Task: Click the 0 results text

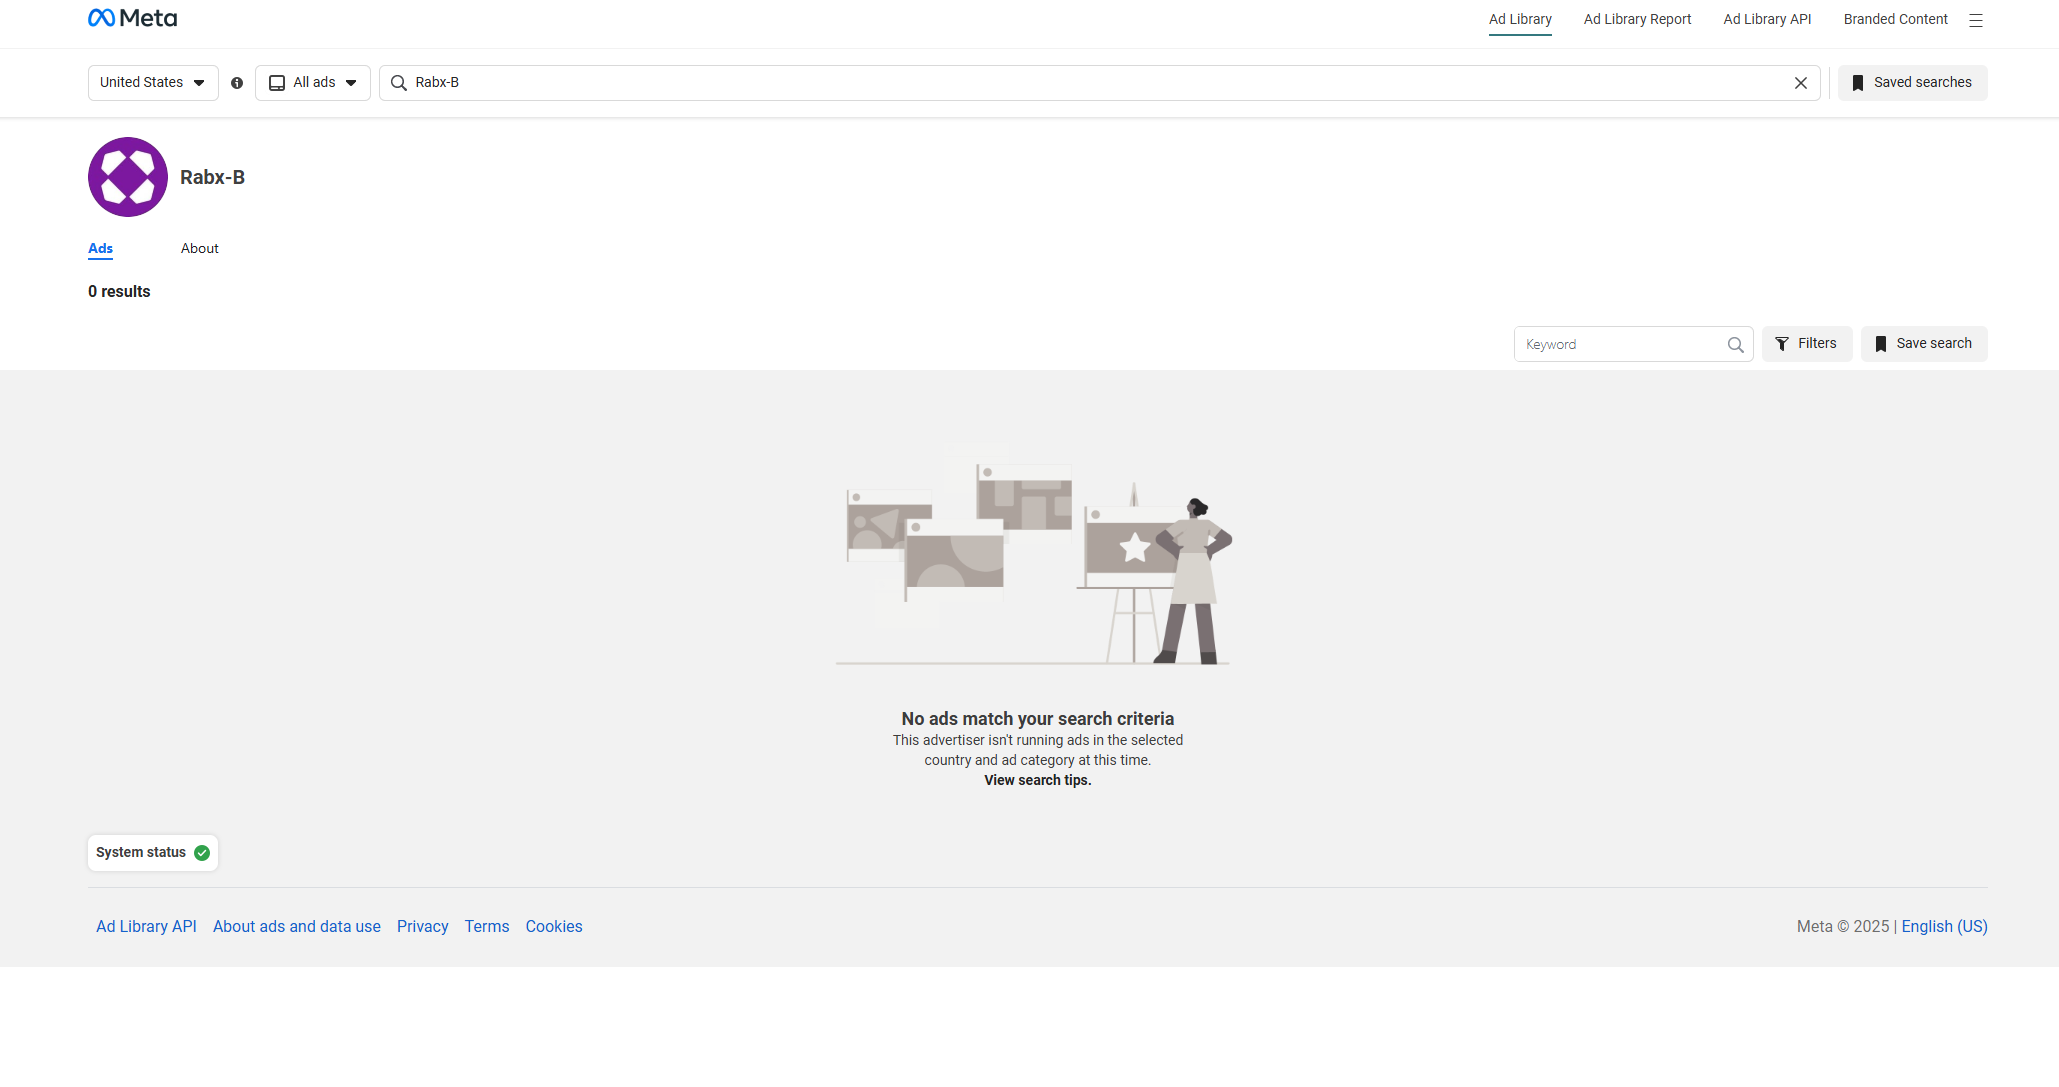Action: coord(119,292)
